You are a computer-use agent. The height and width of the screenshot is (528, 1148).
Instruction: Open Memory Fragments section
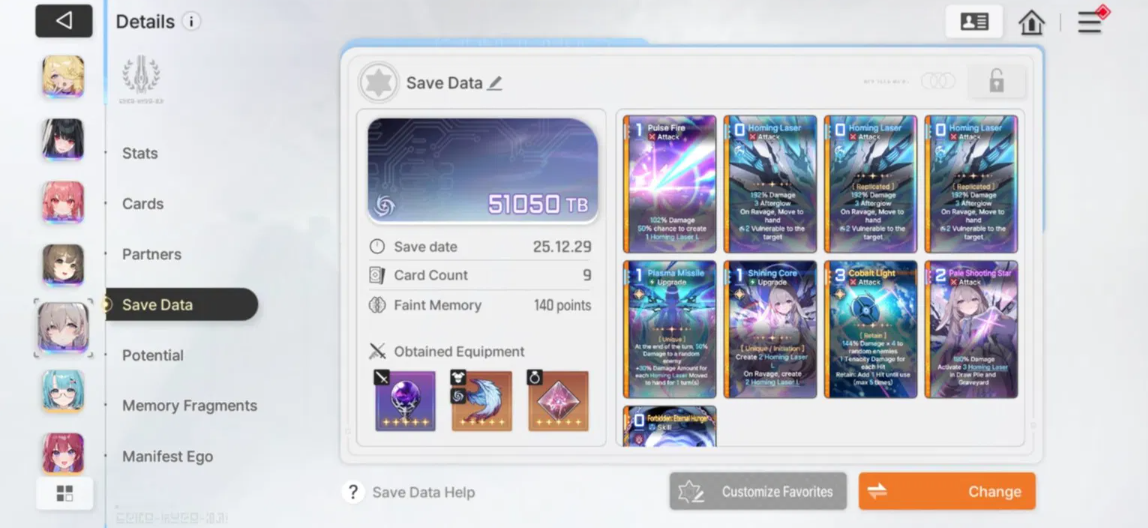pos(190,406)
